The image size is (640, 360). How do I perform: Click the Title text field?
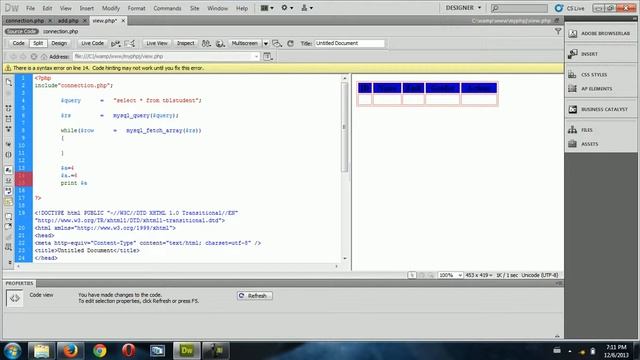tap(349, 43)
